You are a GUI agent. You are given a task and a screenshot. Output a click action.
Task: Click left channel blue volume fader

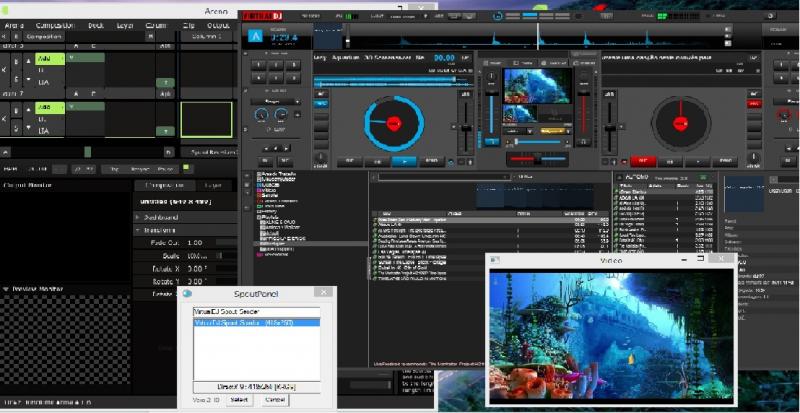[492, 114]
